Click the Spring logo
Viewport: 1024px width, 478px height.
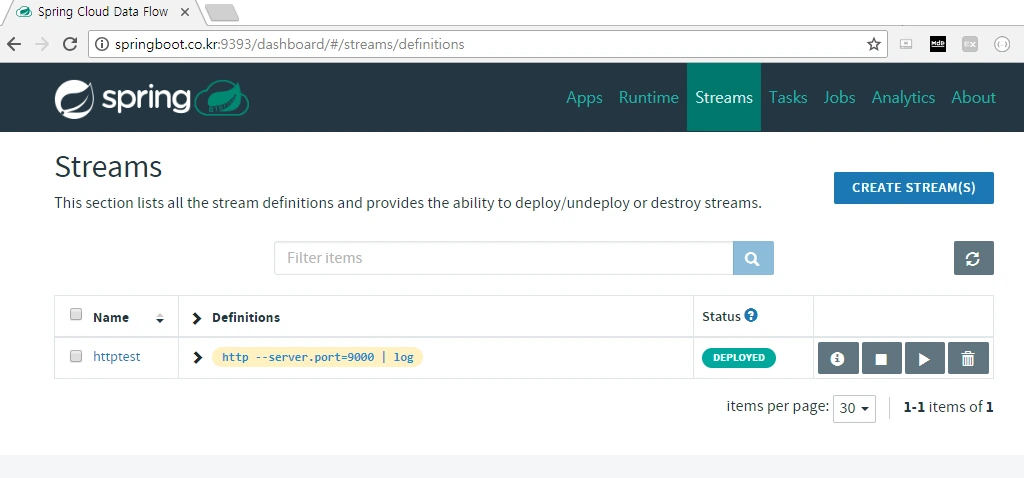pos(152,98)
